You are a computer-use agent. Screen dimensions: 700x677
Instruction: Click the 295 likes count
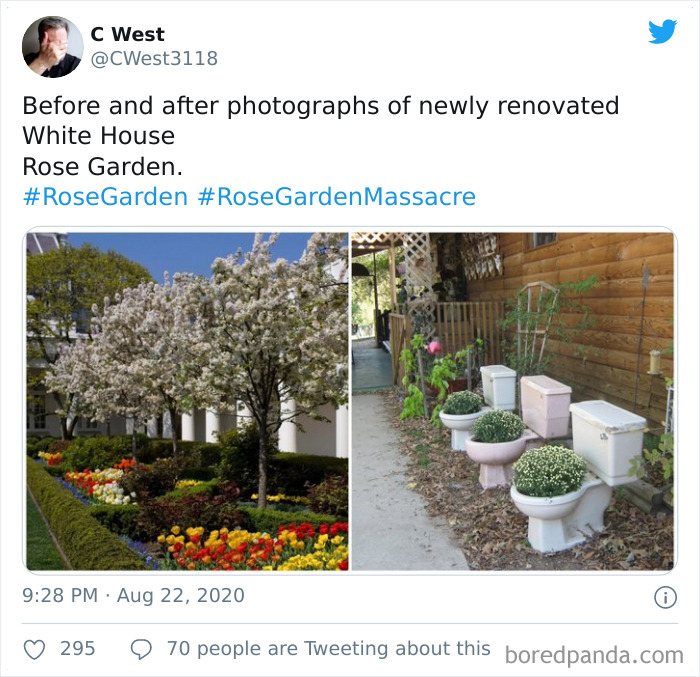pos(78,649)
